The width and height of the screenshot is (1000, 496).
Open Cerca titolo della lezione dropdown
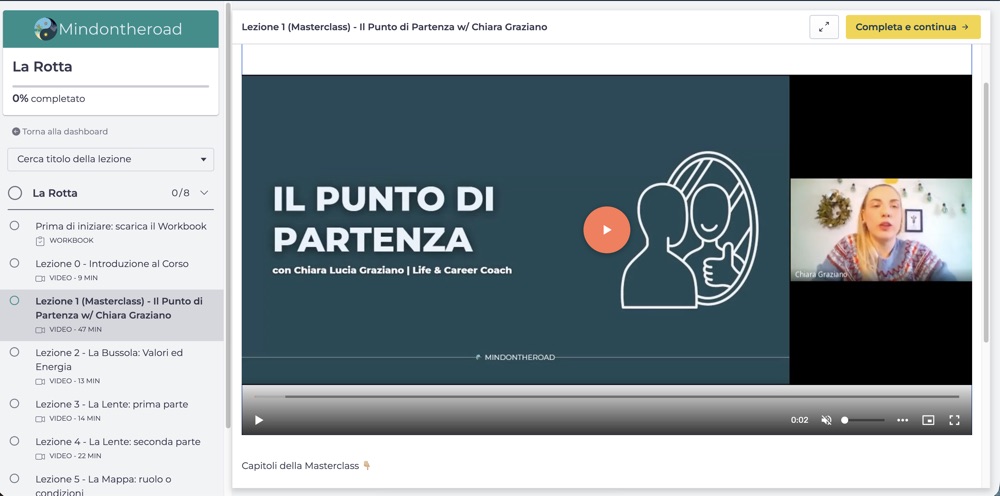111,159
